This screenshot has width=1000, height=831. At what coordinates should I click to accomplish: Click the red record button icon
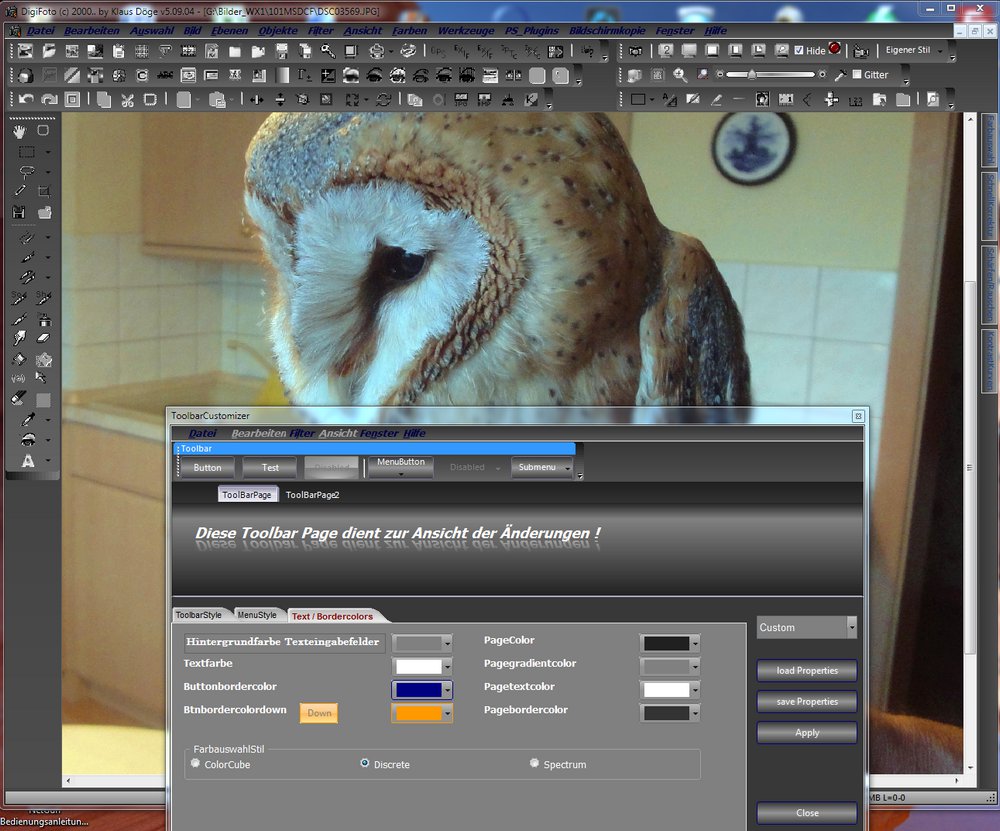tap(835, 49)
